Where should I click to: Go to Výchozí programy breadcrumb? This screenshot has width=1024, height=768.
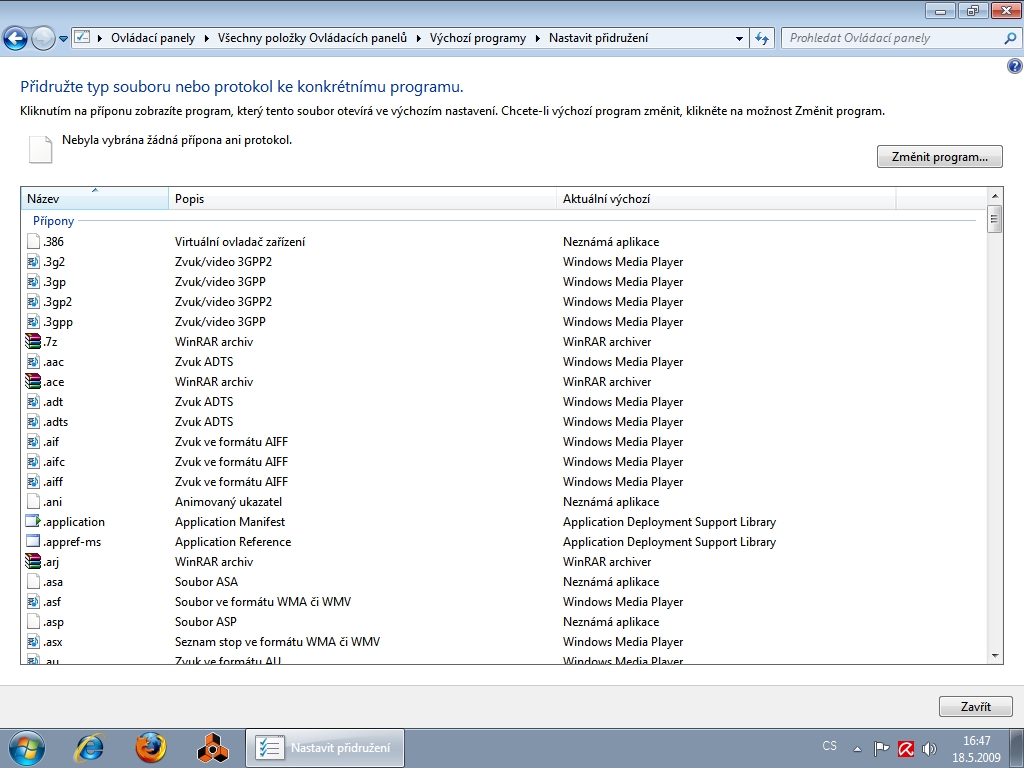(x=477, y=38)
